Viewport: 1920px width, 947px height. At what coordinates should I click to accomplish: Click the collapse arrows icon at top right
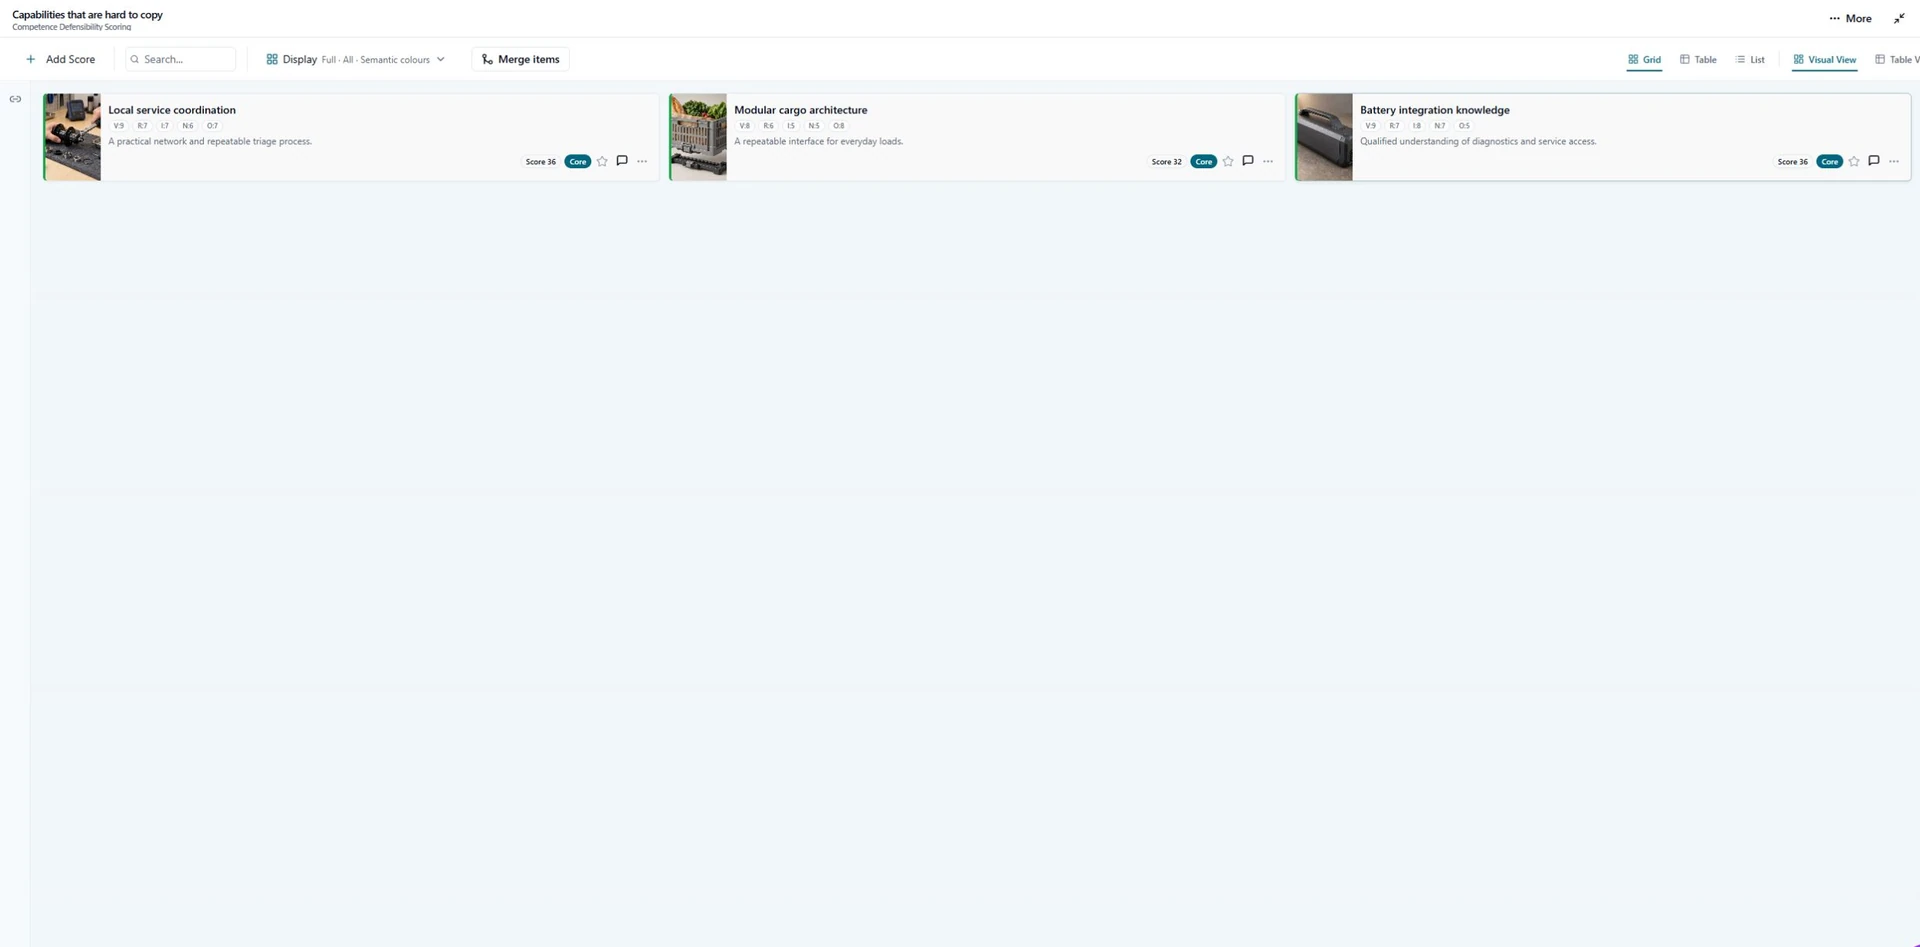pos(1899,18)
